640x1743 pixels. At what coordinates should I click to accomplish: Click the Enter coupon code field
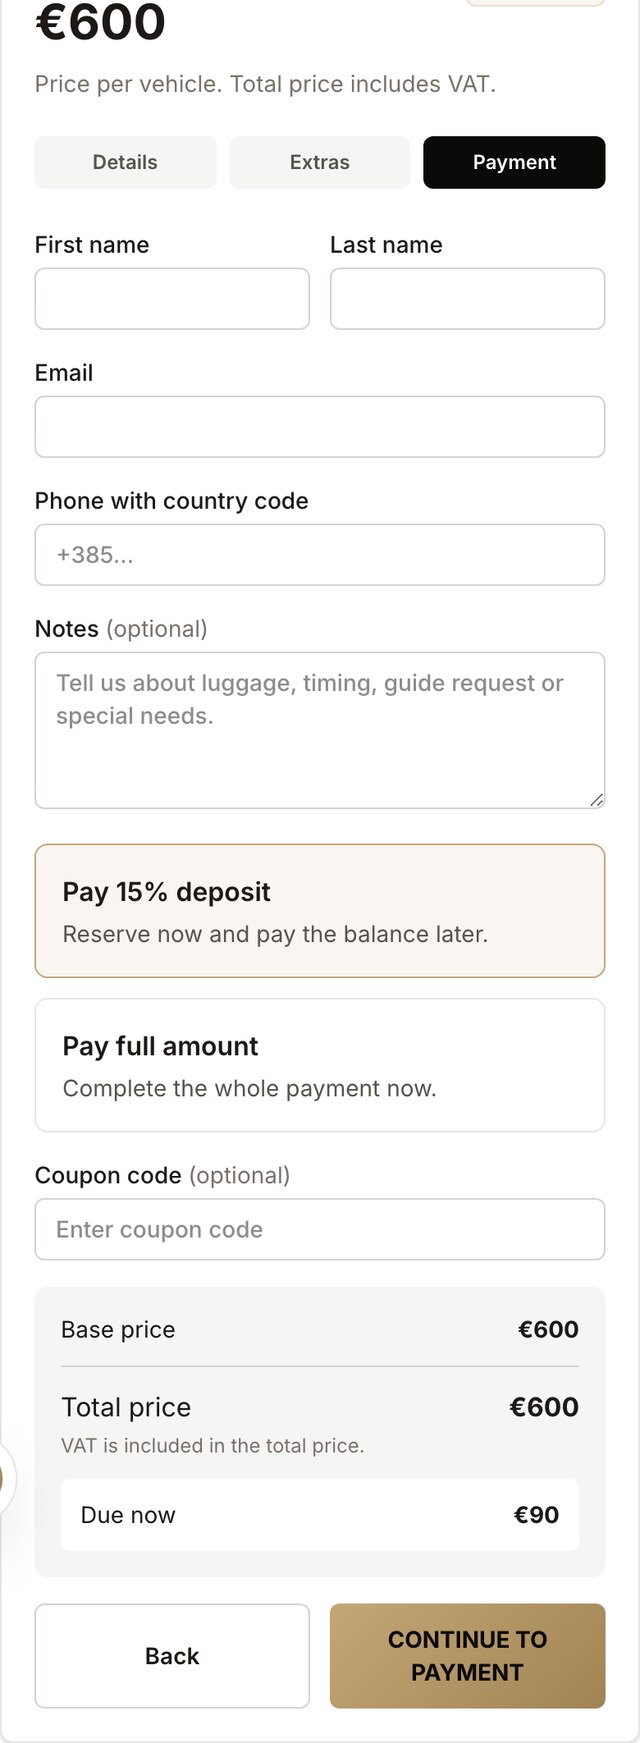pyautogui.click(x=320, y=1229)
